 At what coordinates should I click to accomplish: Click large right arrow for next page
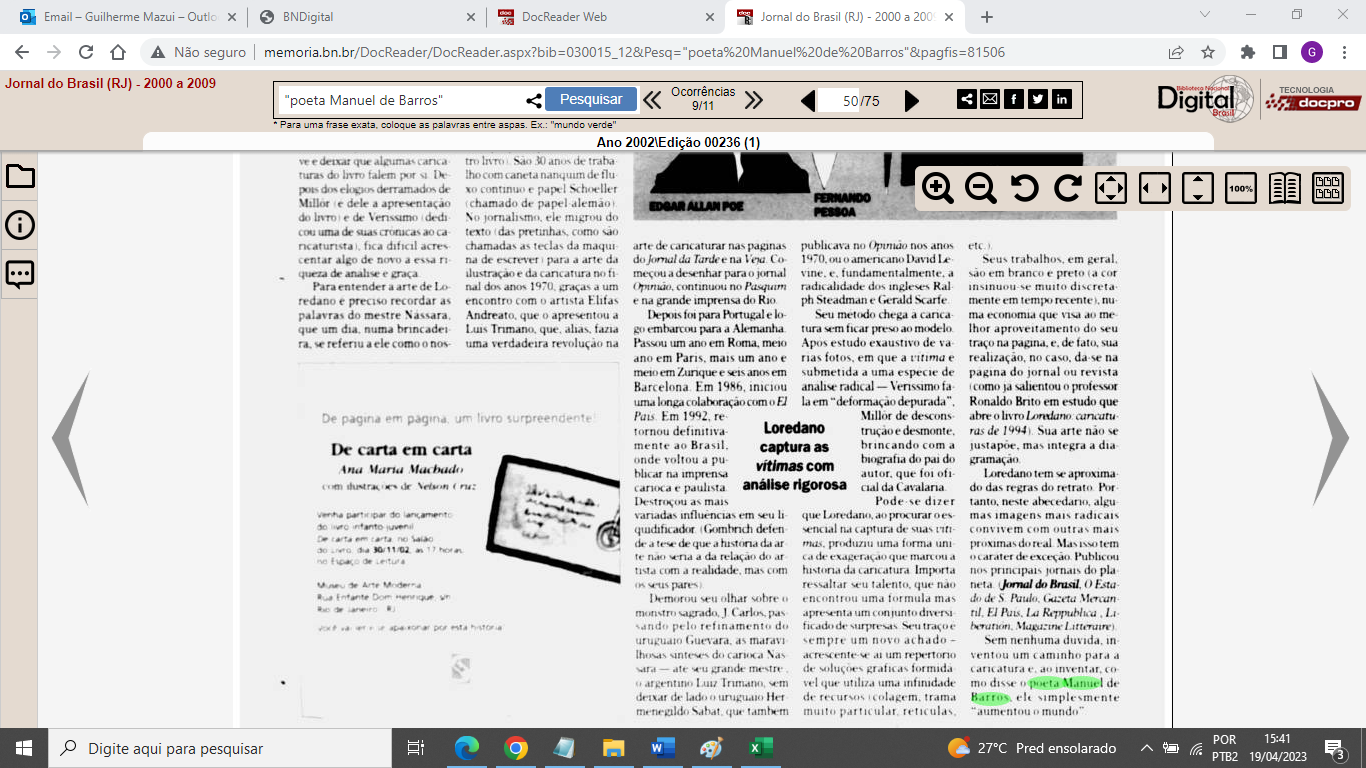(x=1330, y=439)
